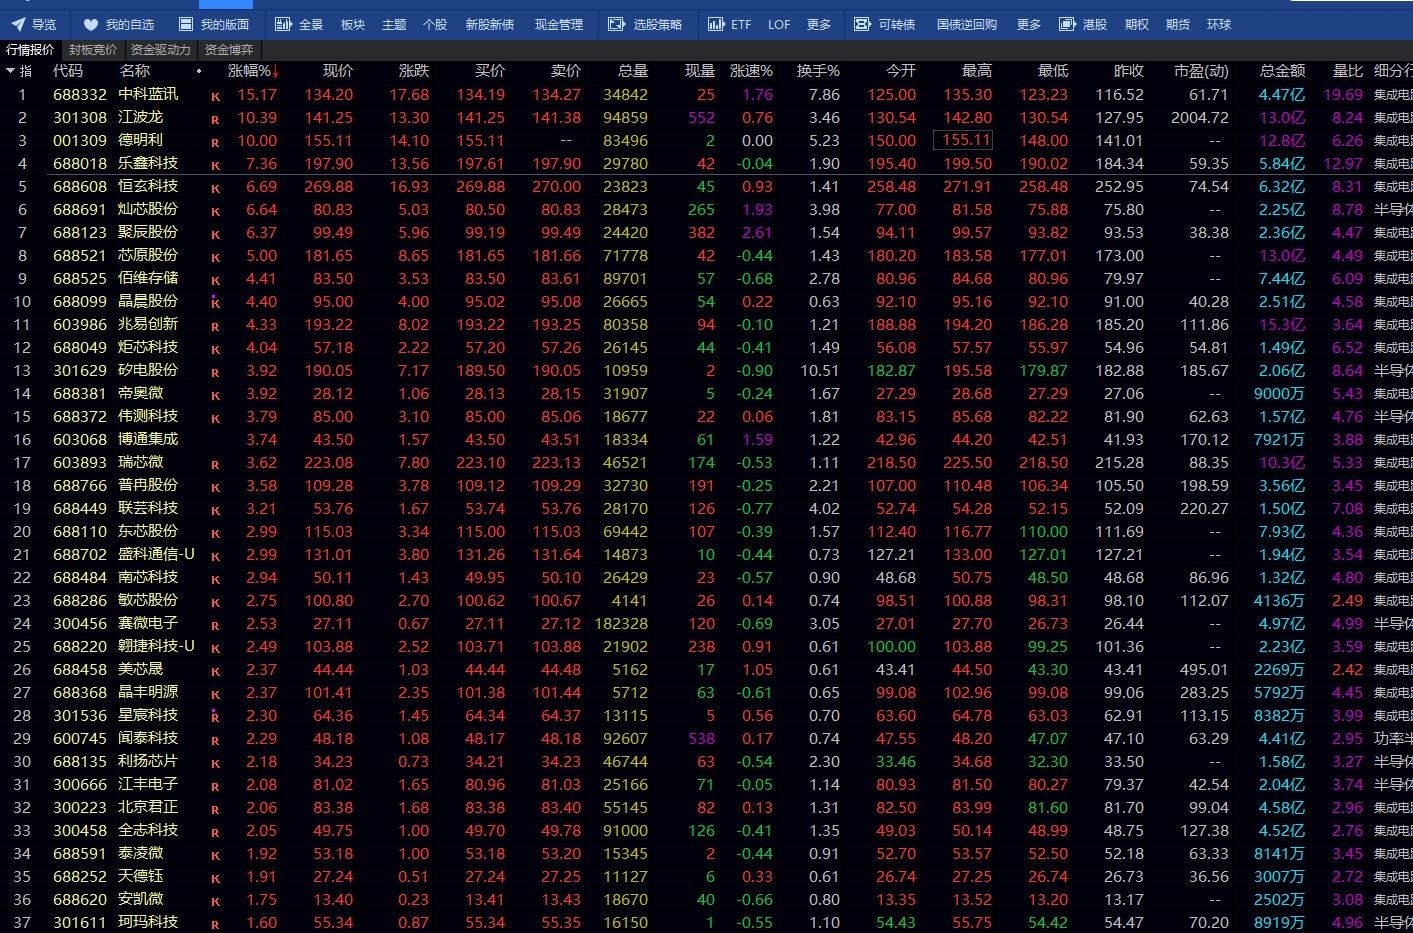Open the 现金管理 menu item
The height and width of the screenshot is (933, 1413).
coord(559,24)
